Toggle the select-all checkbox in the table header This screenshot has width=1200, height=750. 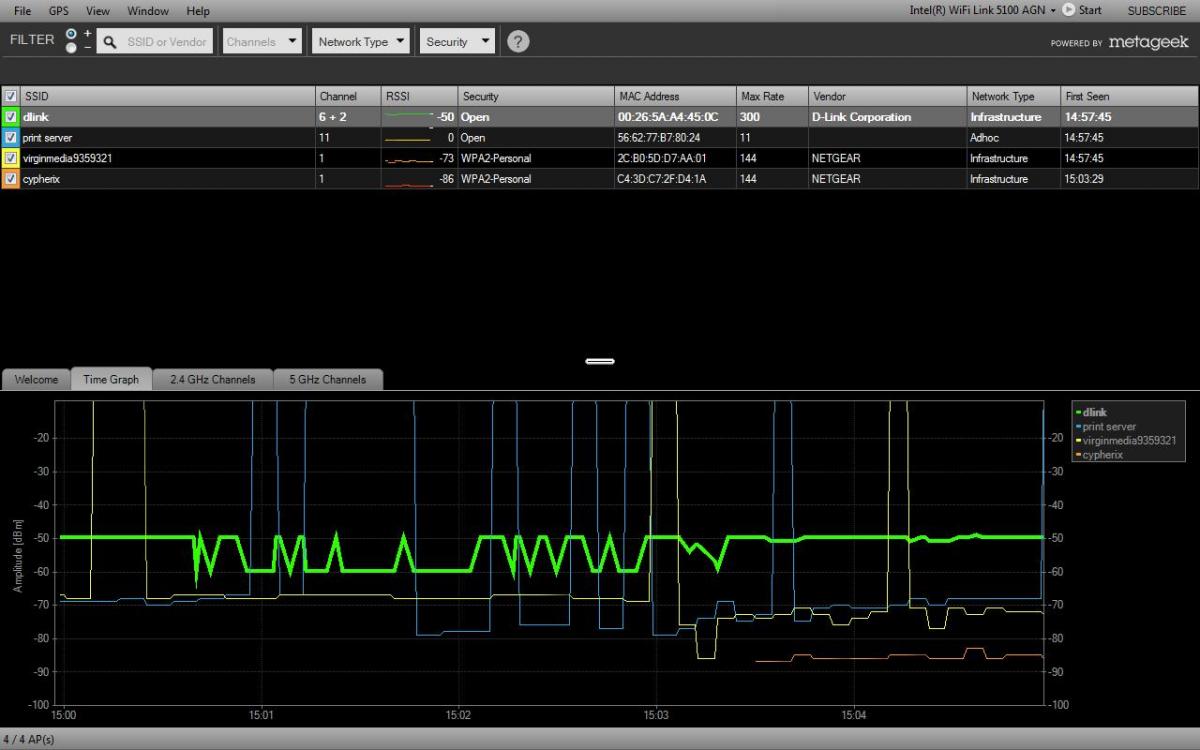(11, 96)
